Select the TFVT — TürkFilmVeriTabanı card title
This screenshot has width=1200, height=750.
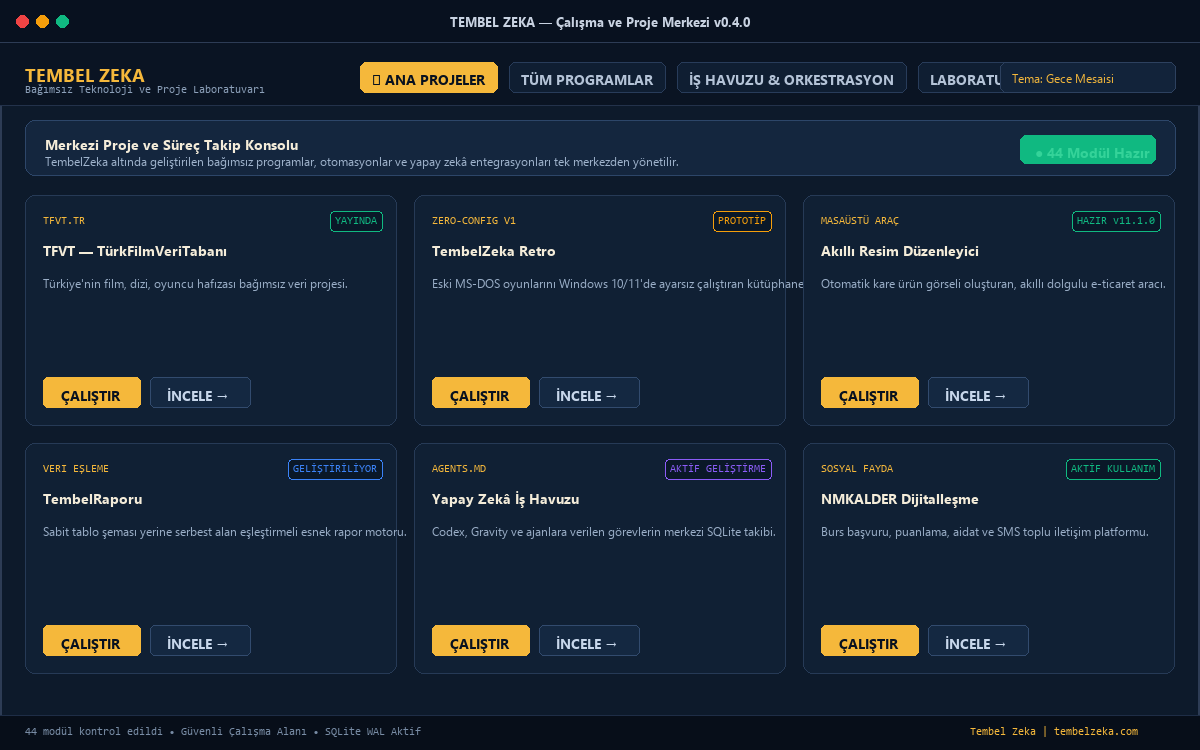[135, 251]
